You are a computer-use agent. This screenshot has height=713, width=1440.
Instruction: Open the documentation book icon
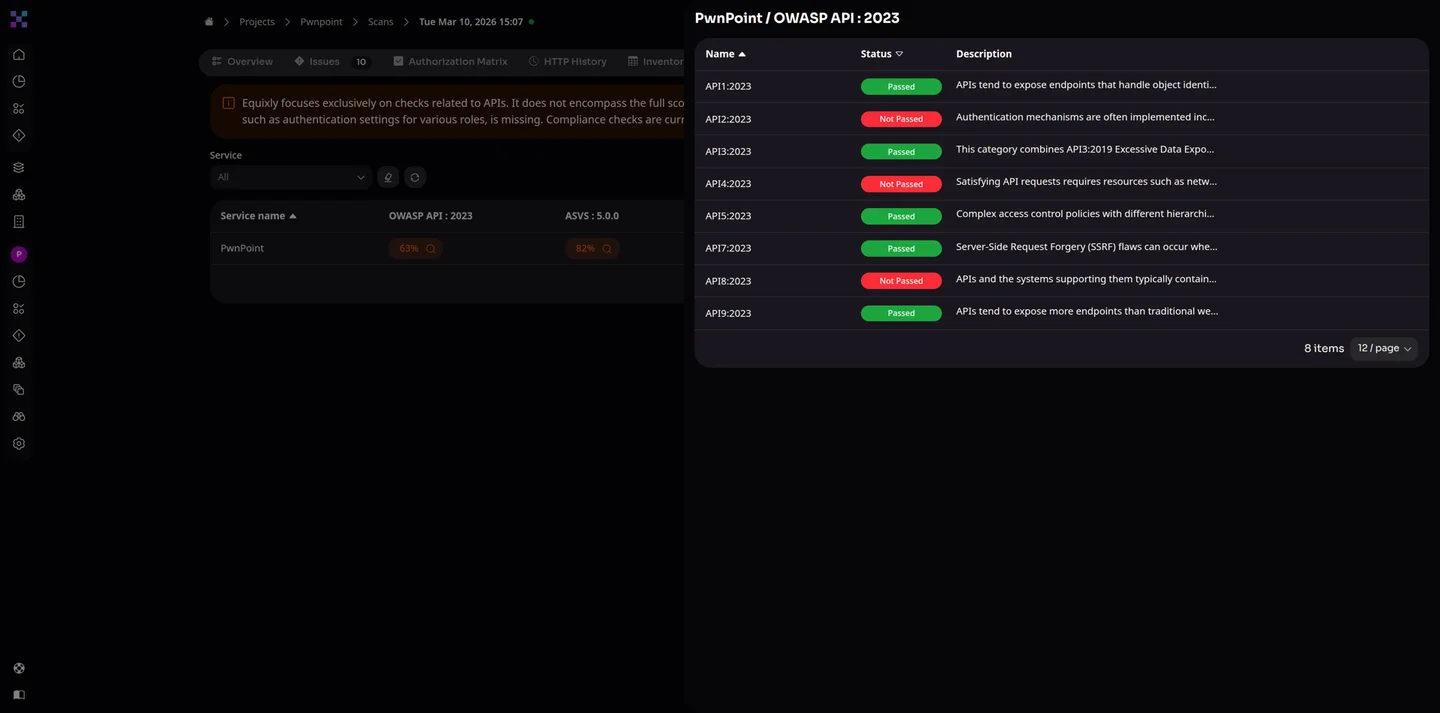tap(19, 694)
